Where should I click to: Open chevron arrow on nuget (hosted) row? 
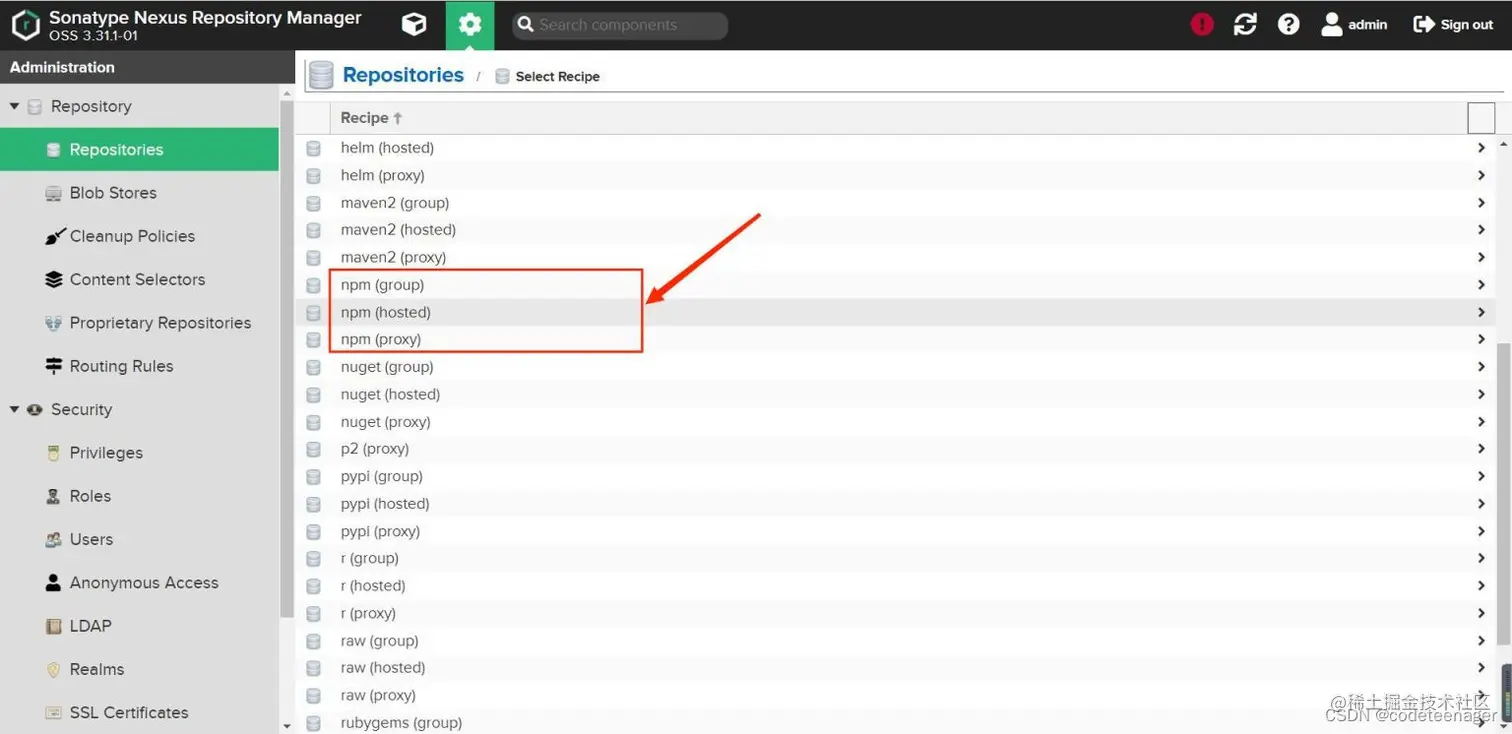[x=1481, y=394]
